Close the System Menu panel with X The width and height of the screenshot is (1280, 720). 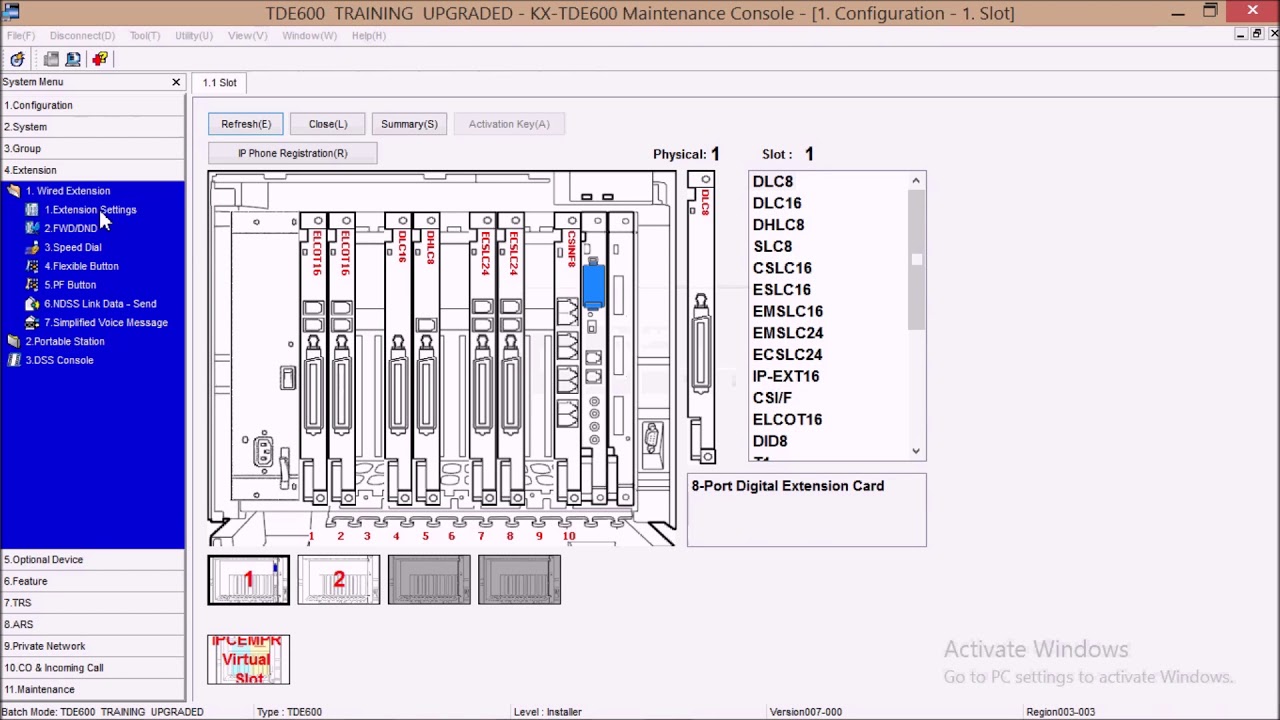176,82
